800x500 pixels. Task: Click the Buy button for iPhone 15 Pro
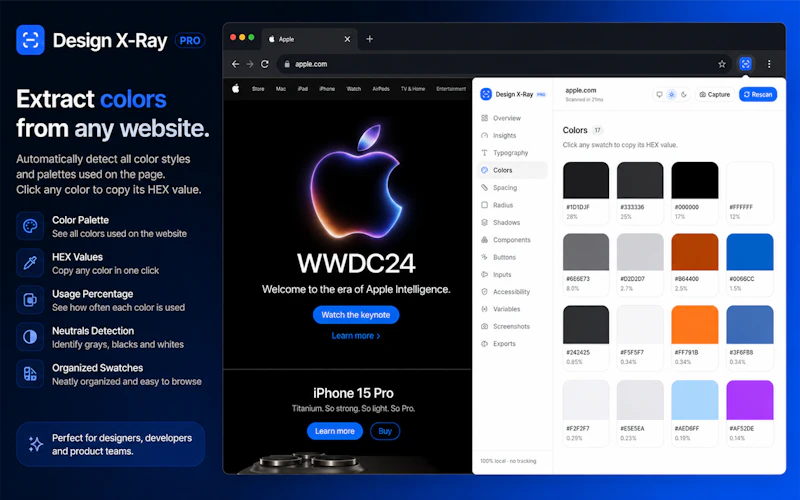coord(385,431)
